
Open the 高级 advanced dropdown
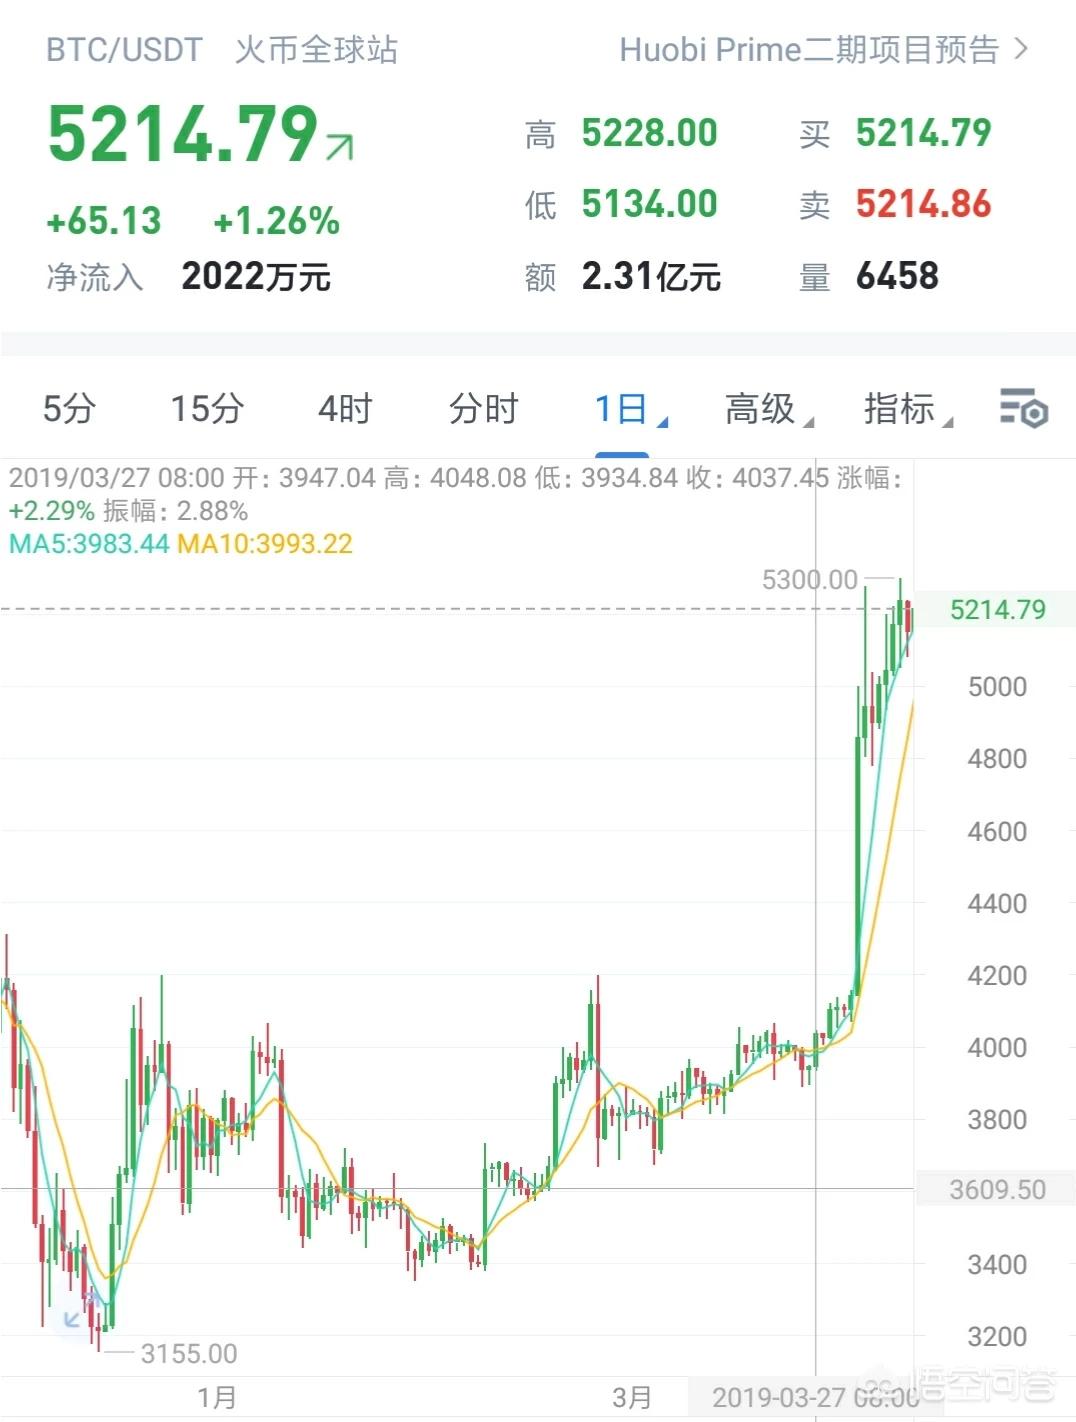769,408
